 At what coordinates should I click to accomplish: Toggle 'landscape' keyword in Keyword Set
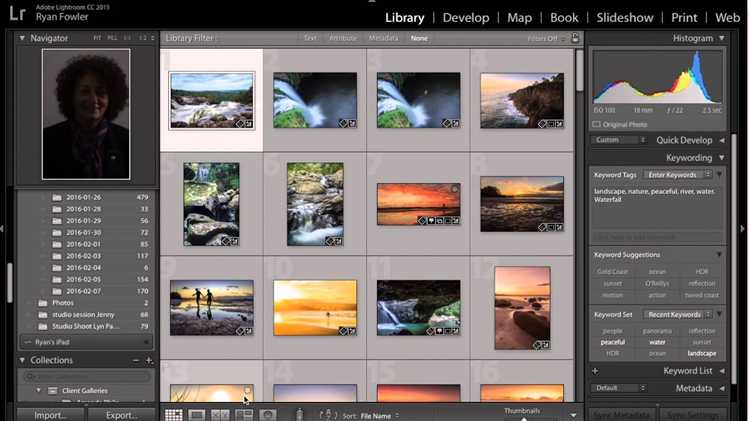coord(702,354)
